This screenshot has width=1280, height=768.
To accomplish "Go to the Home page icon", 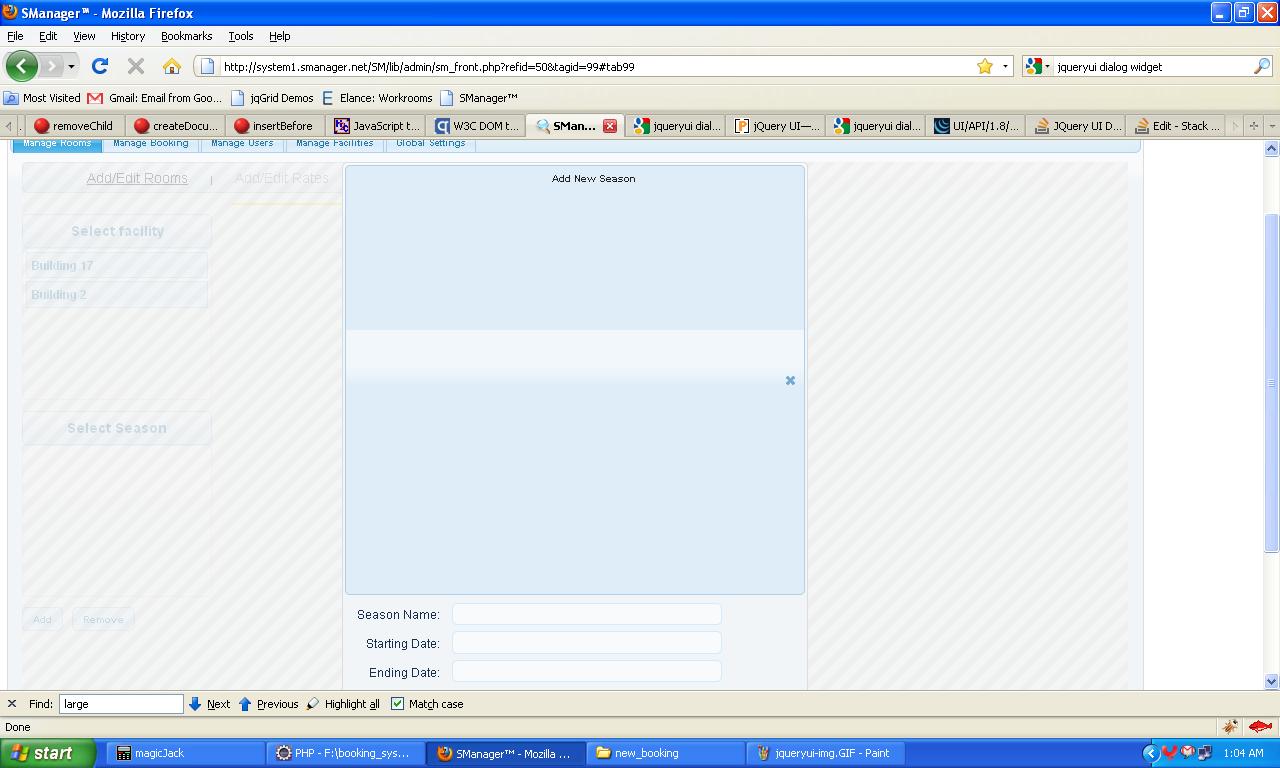I will click(x=172, y=66).
